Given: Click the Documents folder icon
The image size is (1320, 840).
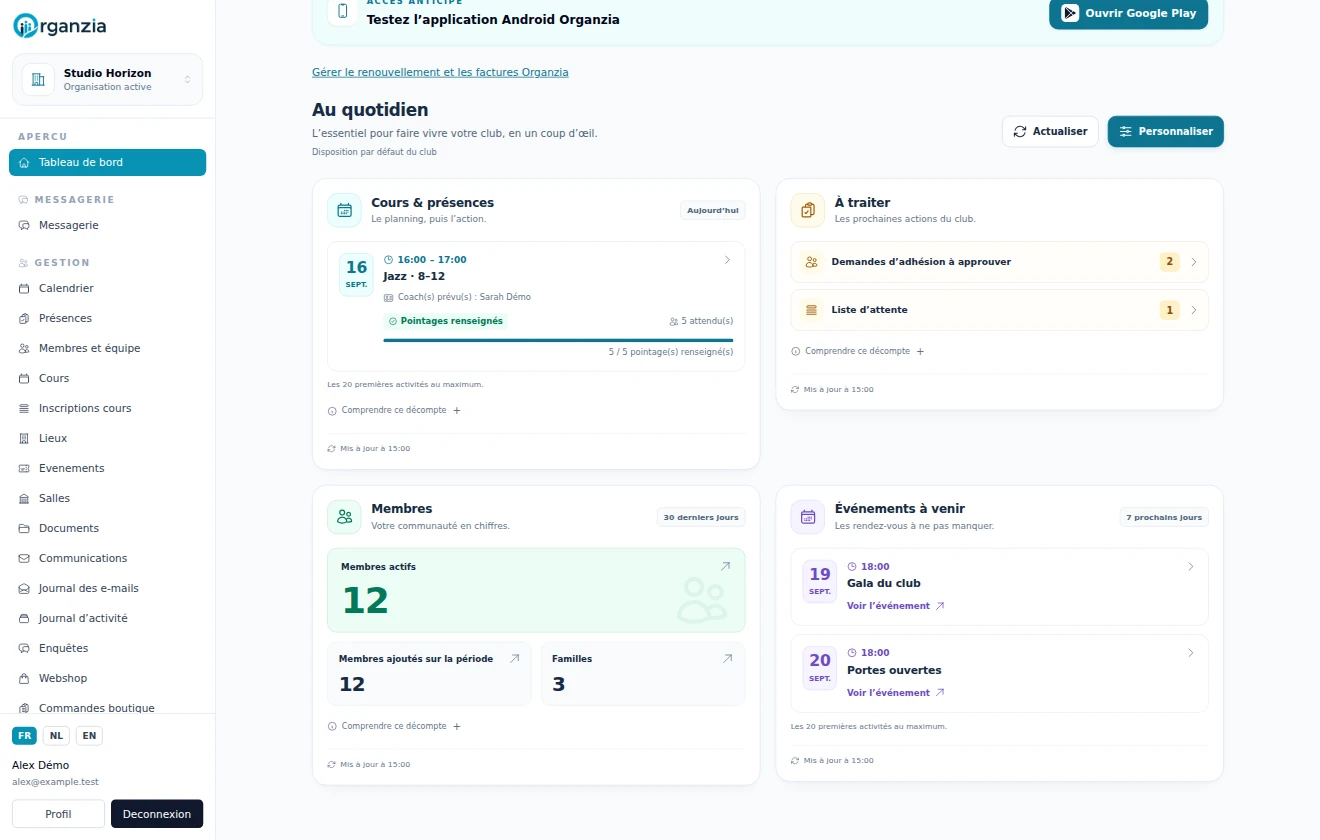Looking at the screenshot, I should point(24,528).
